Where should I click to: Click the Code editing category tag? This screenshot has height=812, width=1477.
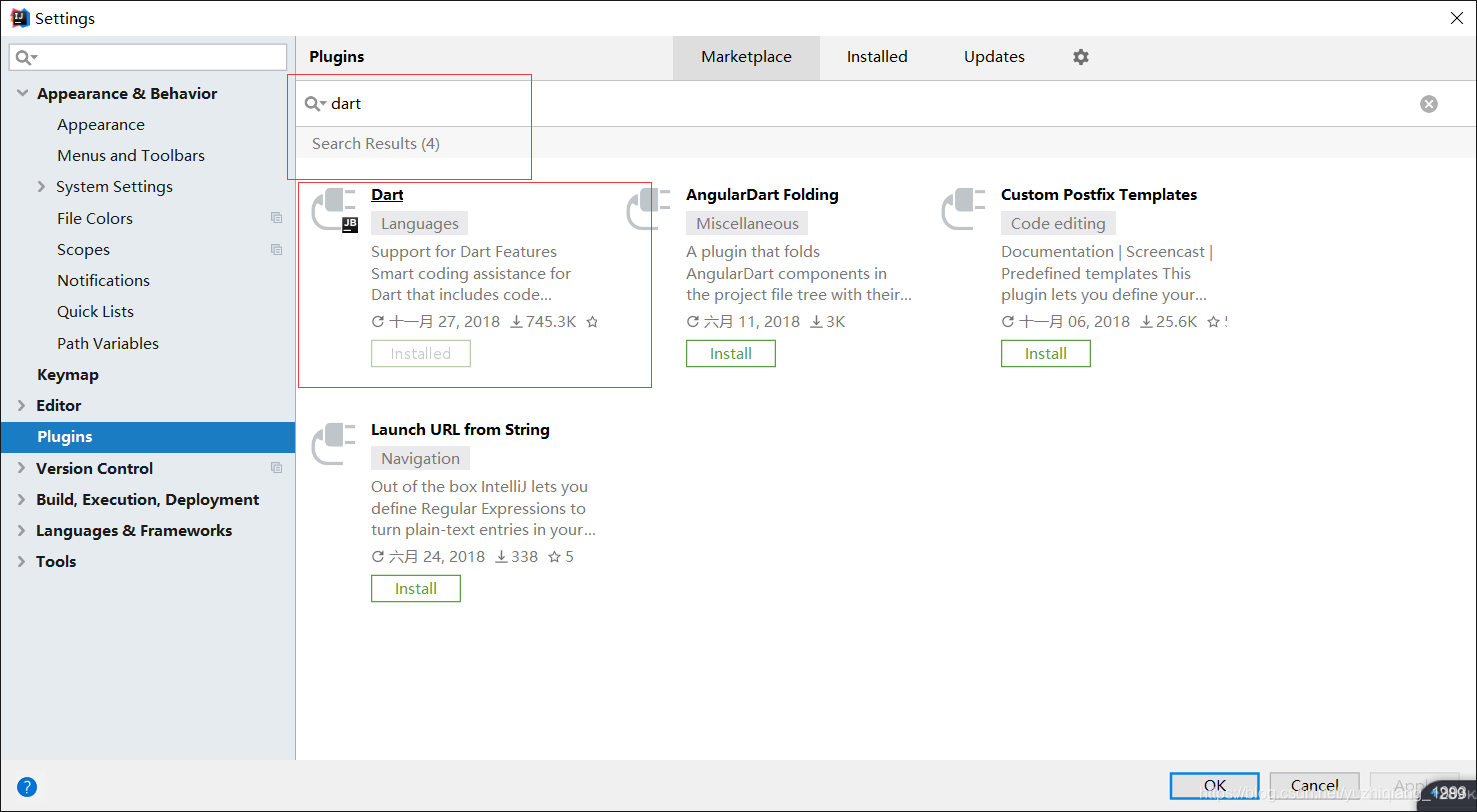coord(1058,224)
